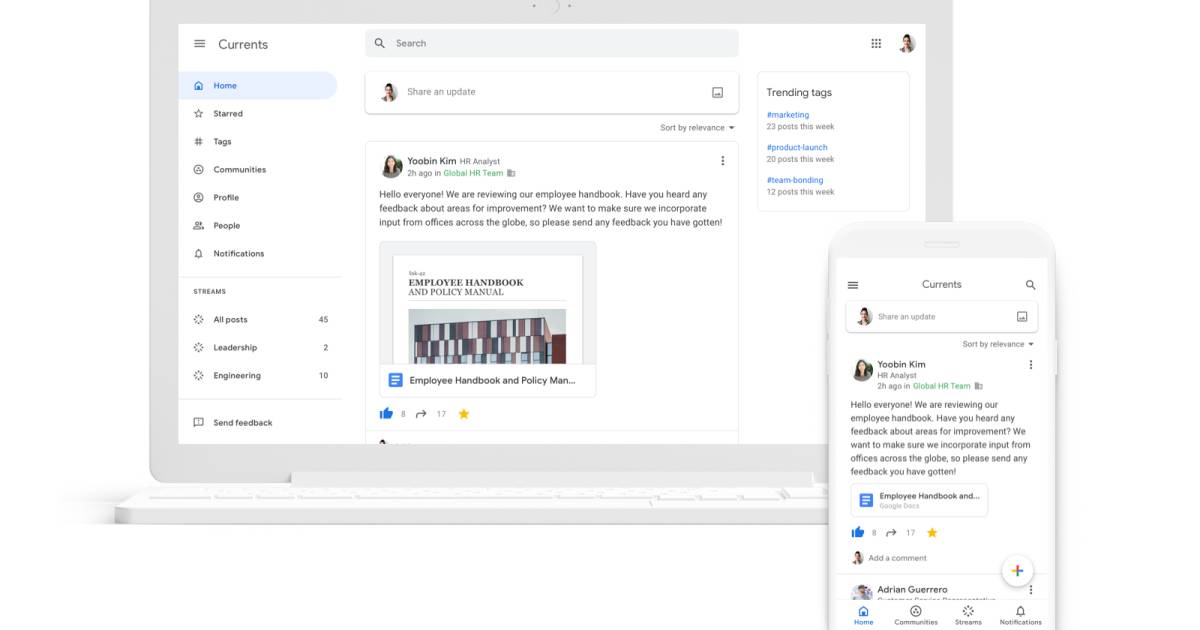Toggle the star on the mobile post
Viewport: 1200px width, 630px height.
tap(932, 532)
